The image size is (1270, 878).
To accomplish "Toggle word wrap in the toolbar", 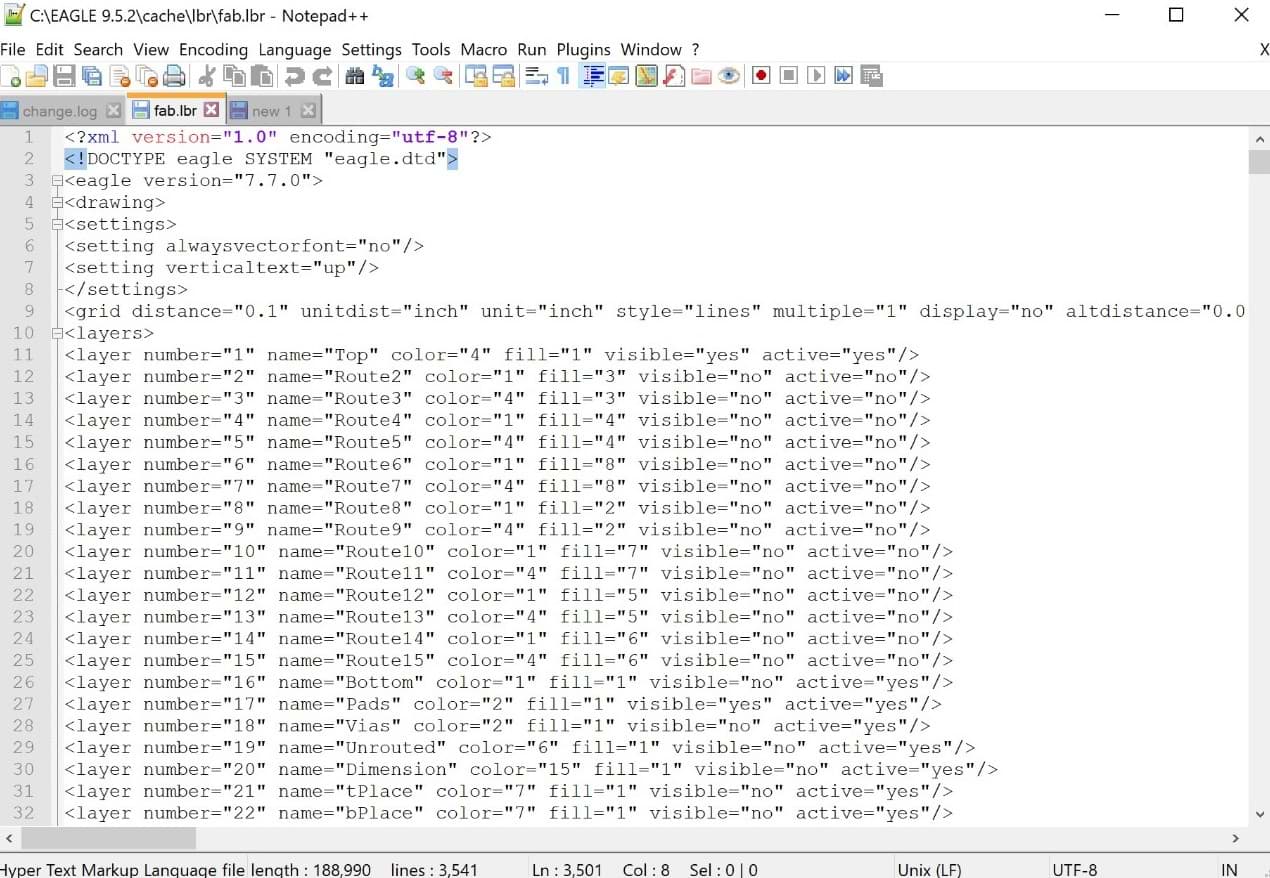I will tap(536, 76).
